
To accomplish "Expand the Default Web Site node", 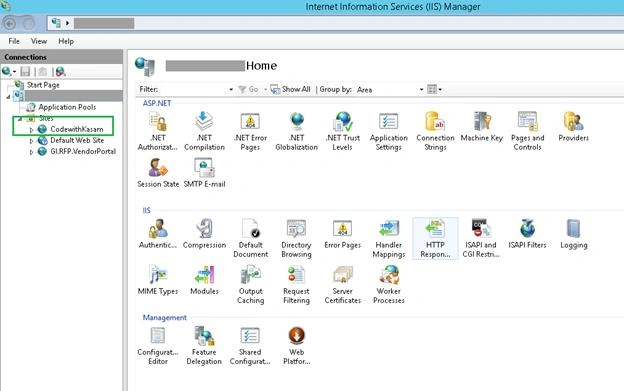I will click(x=31, y=141).
